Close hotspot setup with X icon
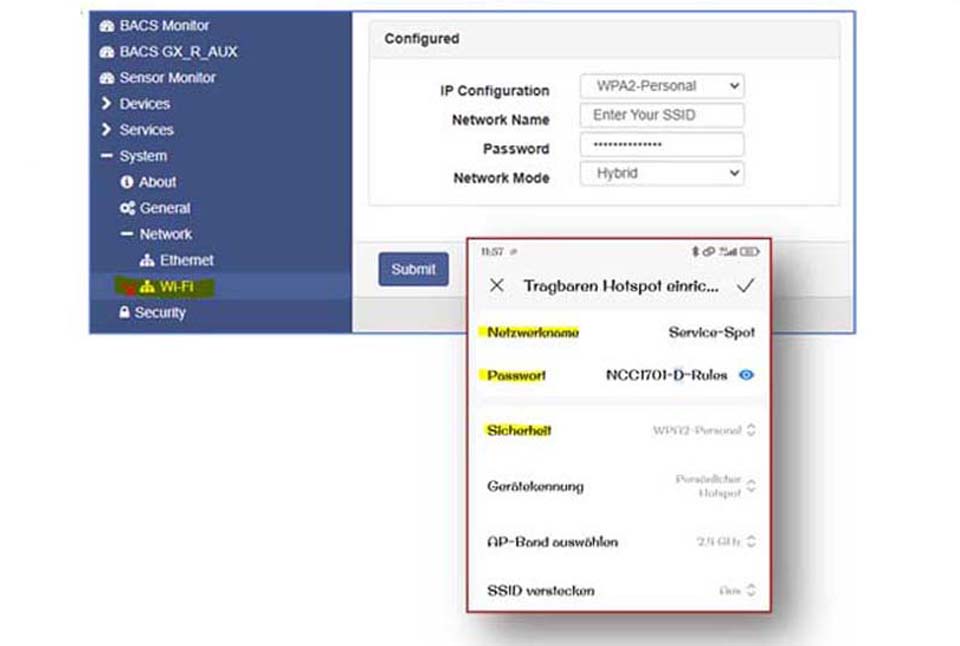The width and height of the screenshot is (960, 646). pos(497,286)
